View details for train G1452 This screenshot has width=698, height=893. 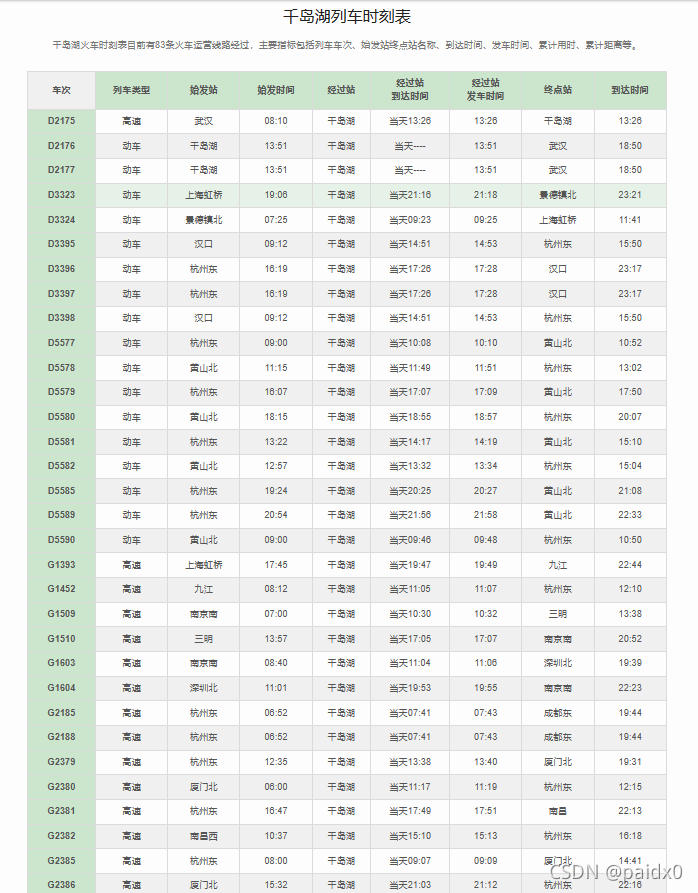coord(61,589)
